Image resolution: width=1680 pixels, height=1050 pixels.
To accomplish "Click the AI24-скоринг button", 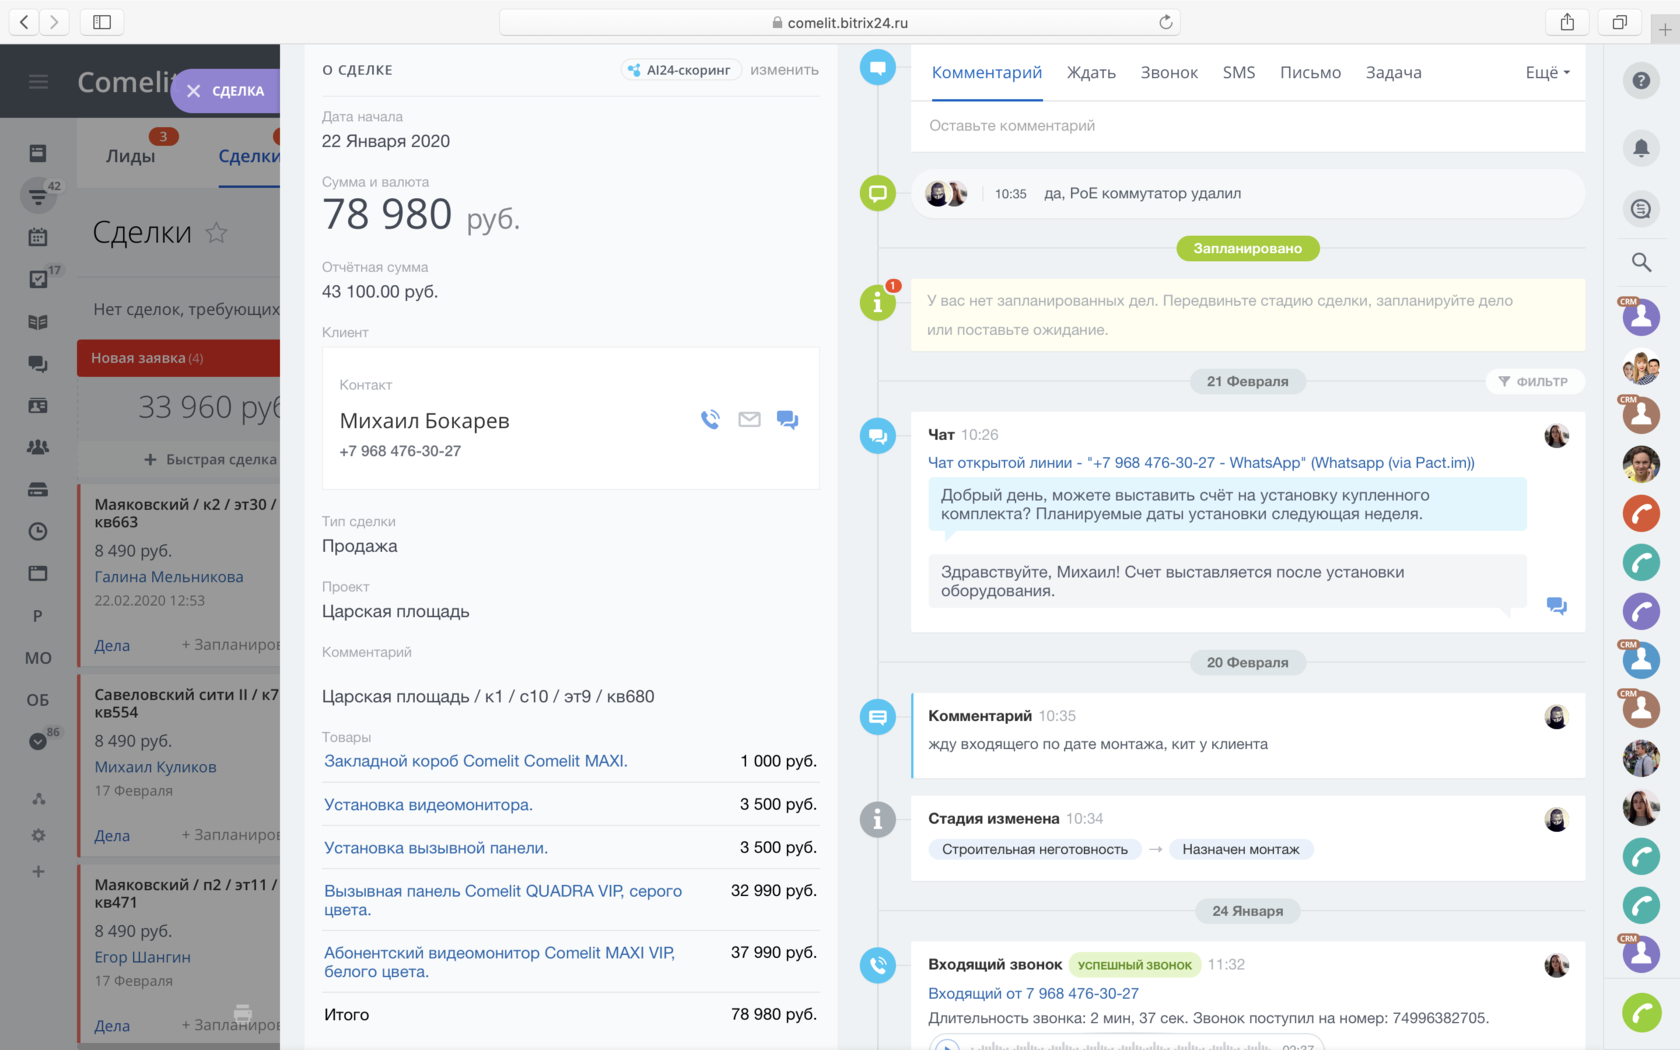I will (x=680, y=70).
